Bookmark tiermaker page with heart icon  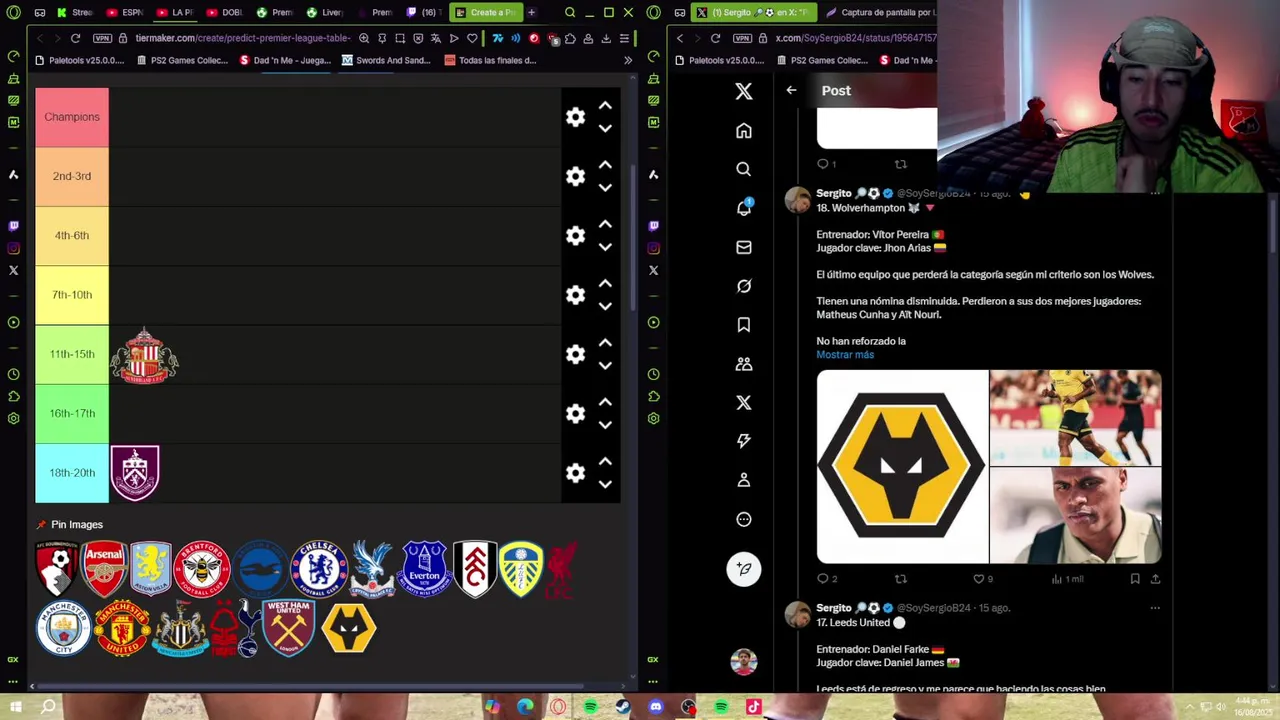(472, 38)
